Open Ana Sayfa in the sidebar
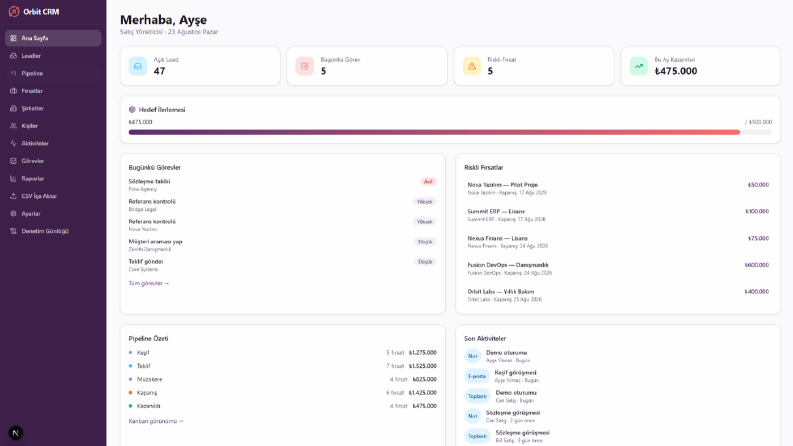Screen dimensions: 793x446 click(53, 38)
